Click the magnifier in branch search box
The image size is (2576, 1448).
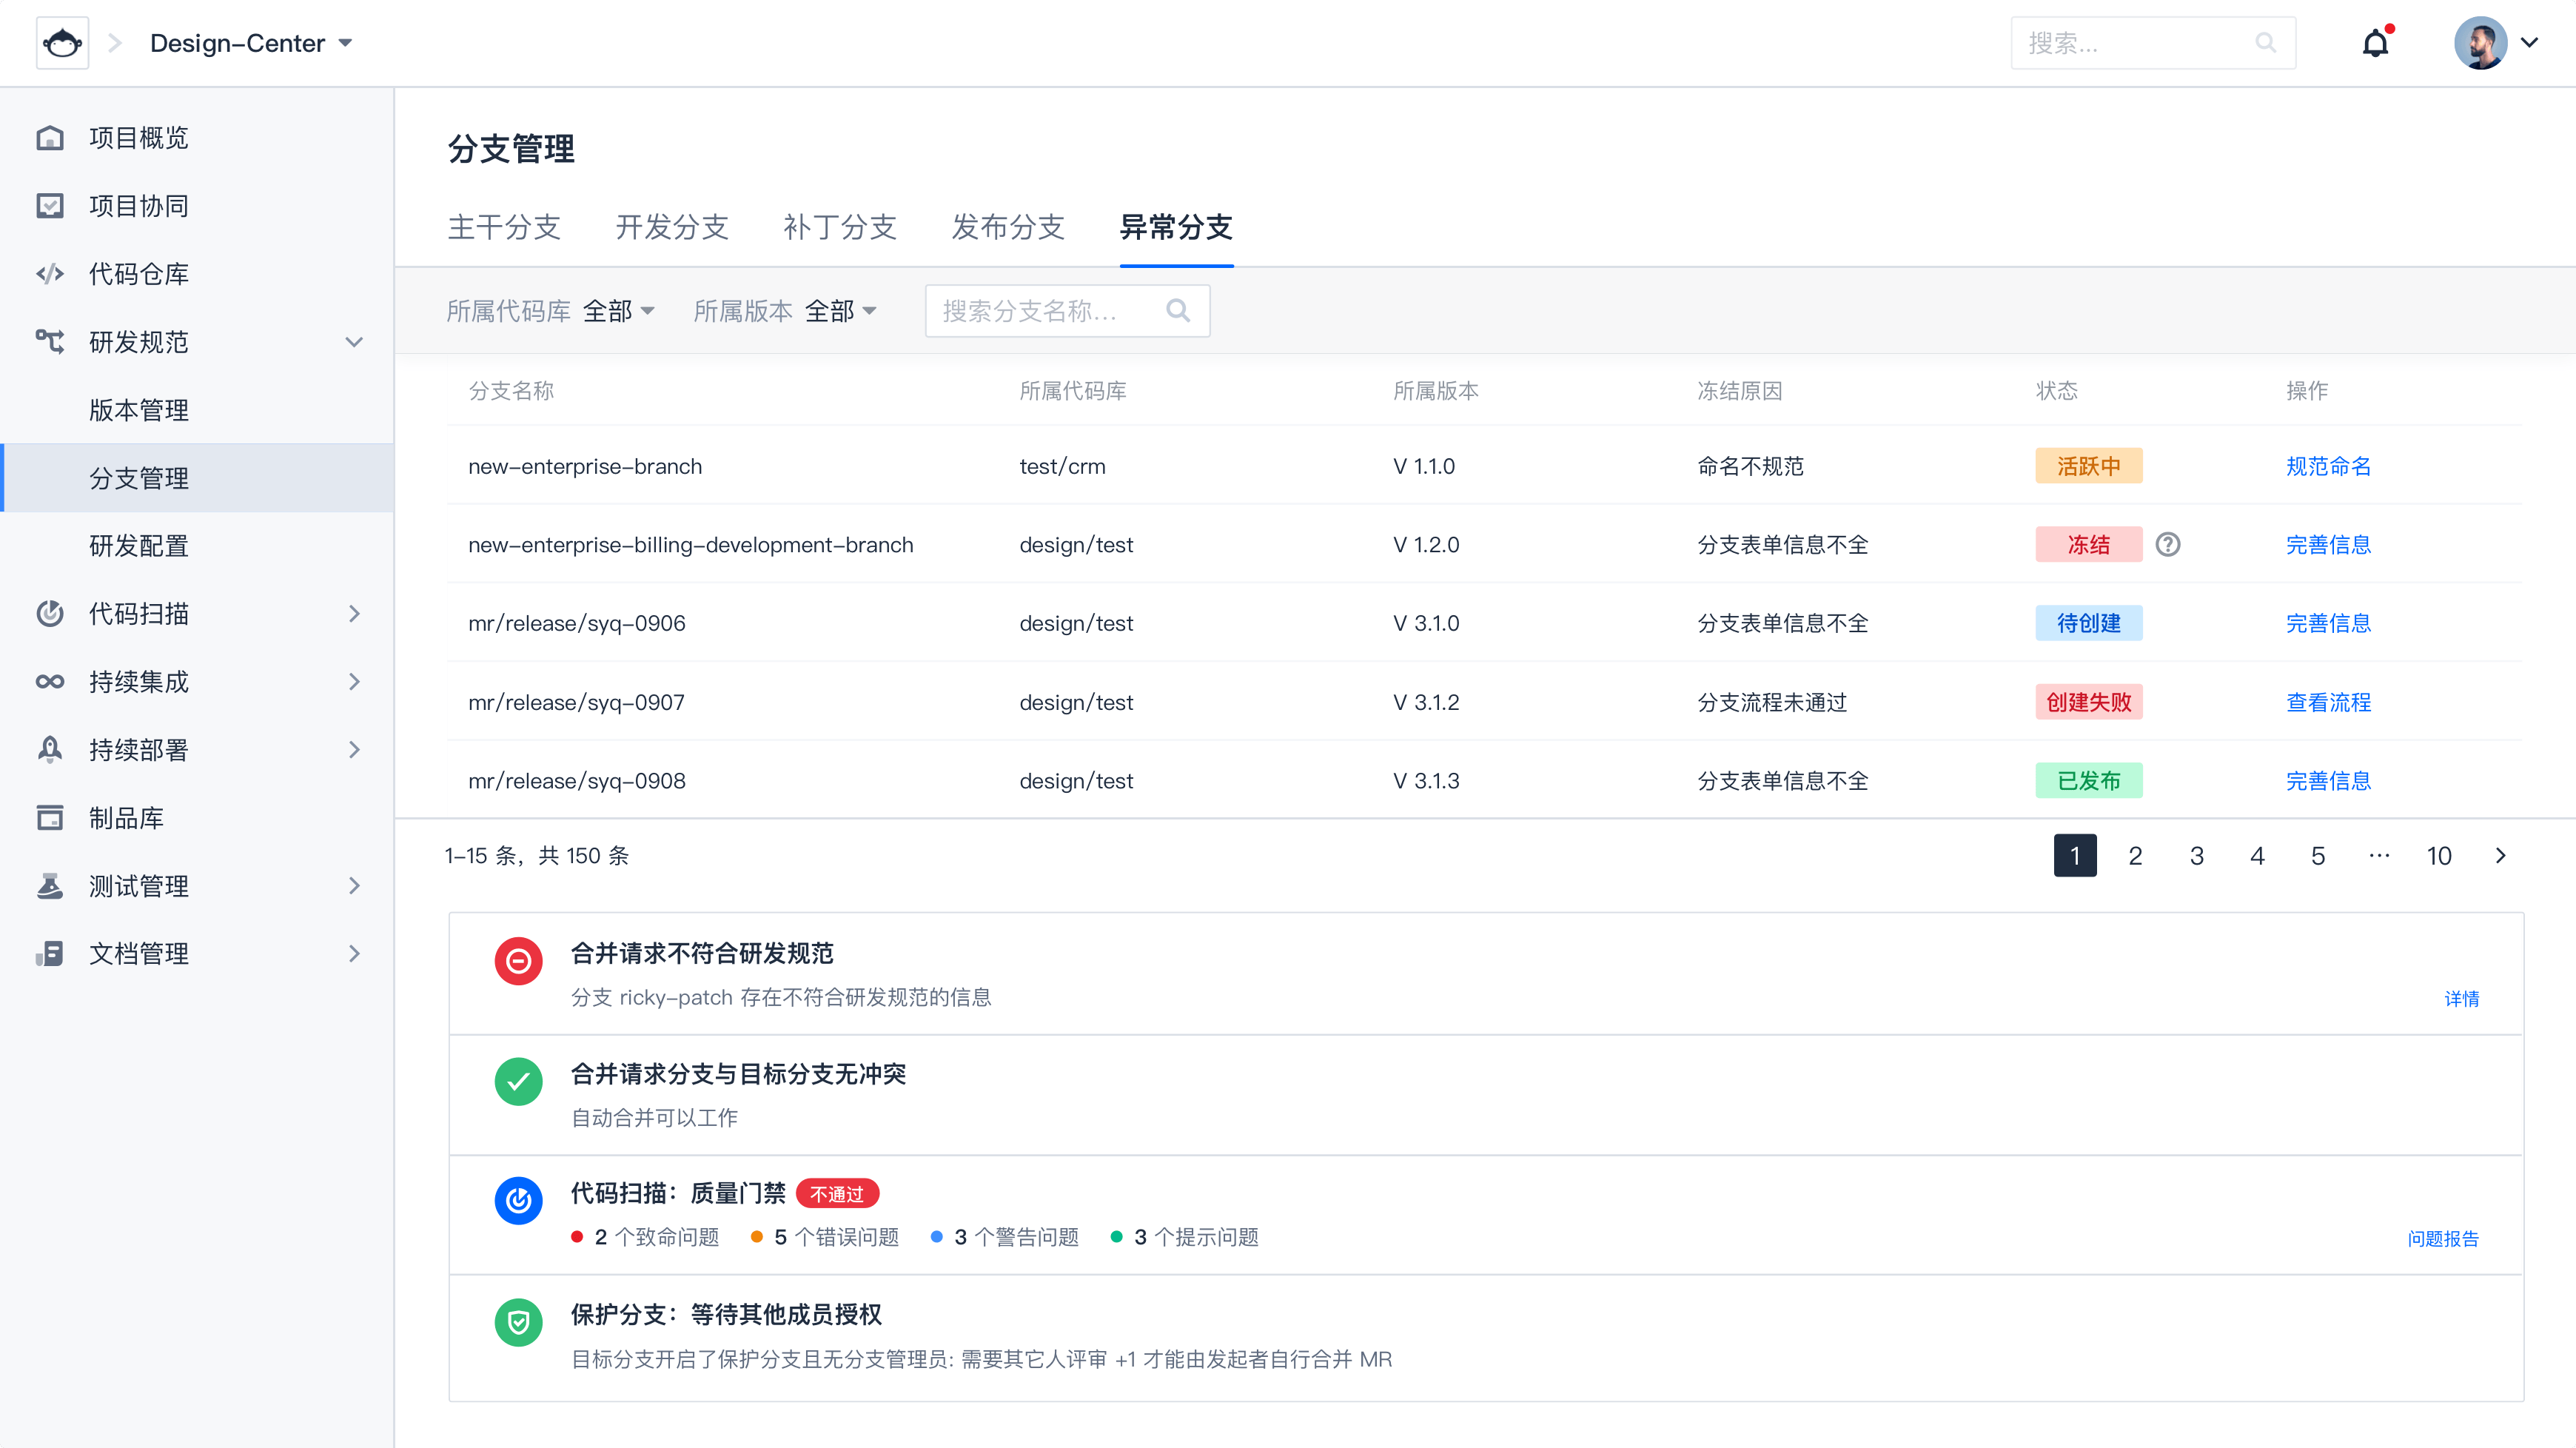1178,311
